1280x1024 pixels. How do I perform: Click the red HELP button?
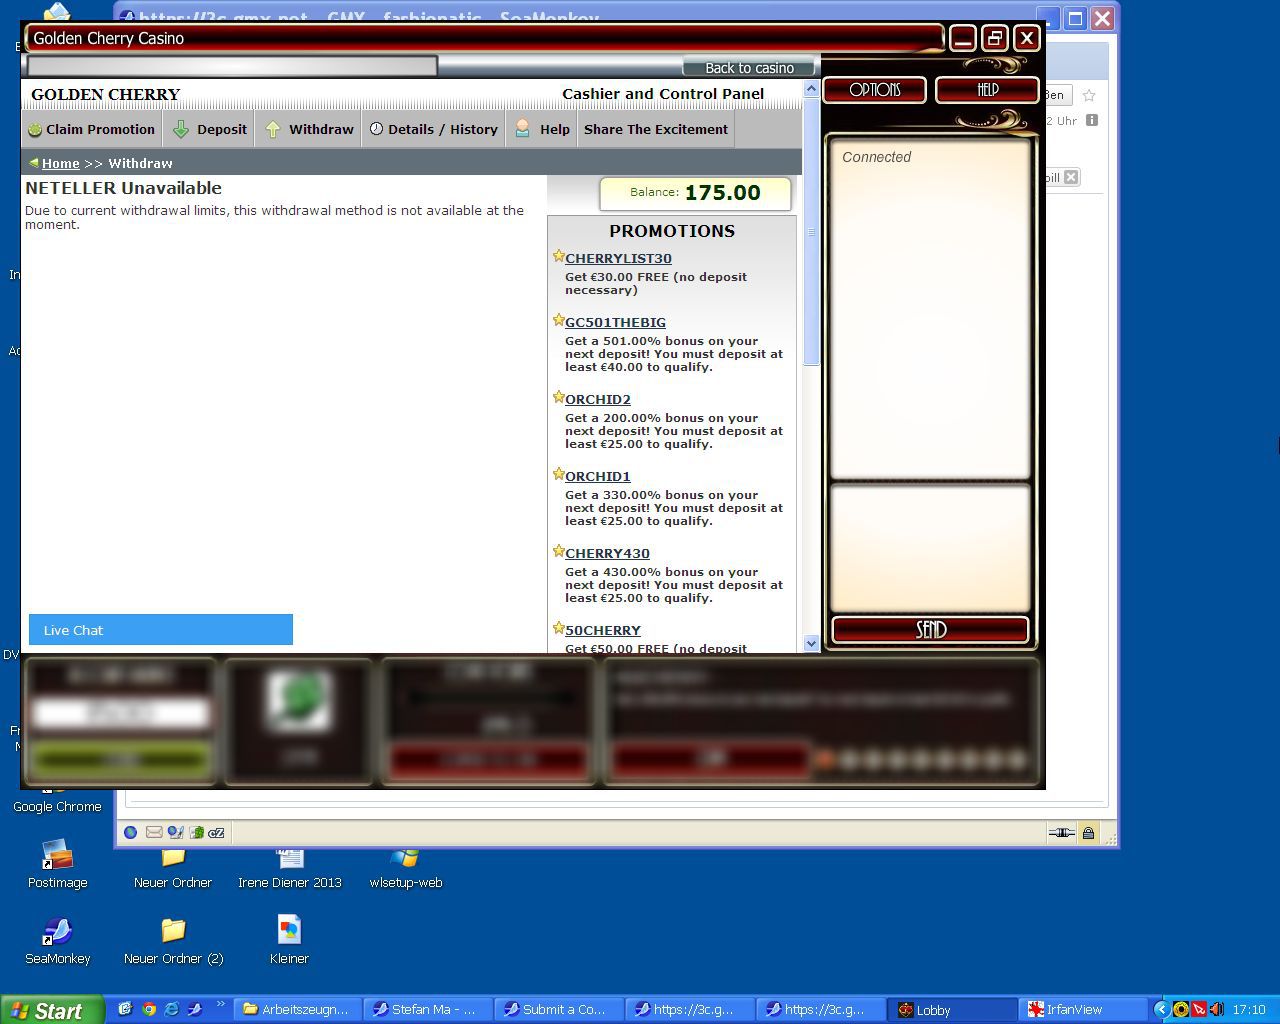click(988, 90)
